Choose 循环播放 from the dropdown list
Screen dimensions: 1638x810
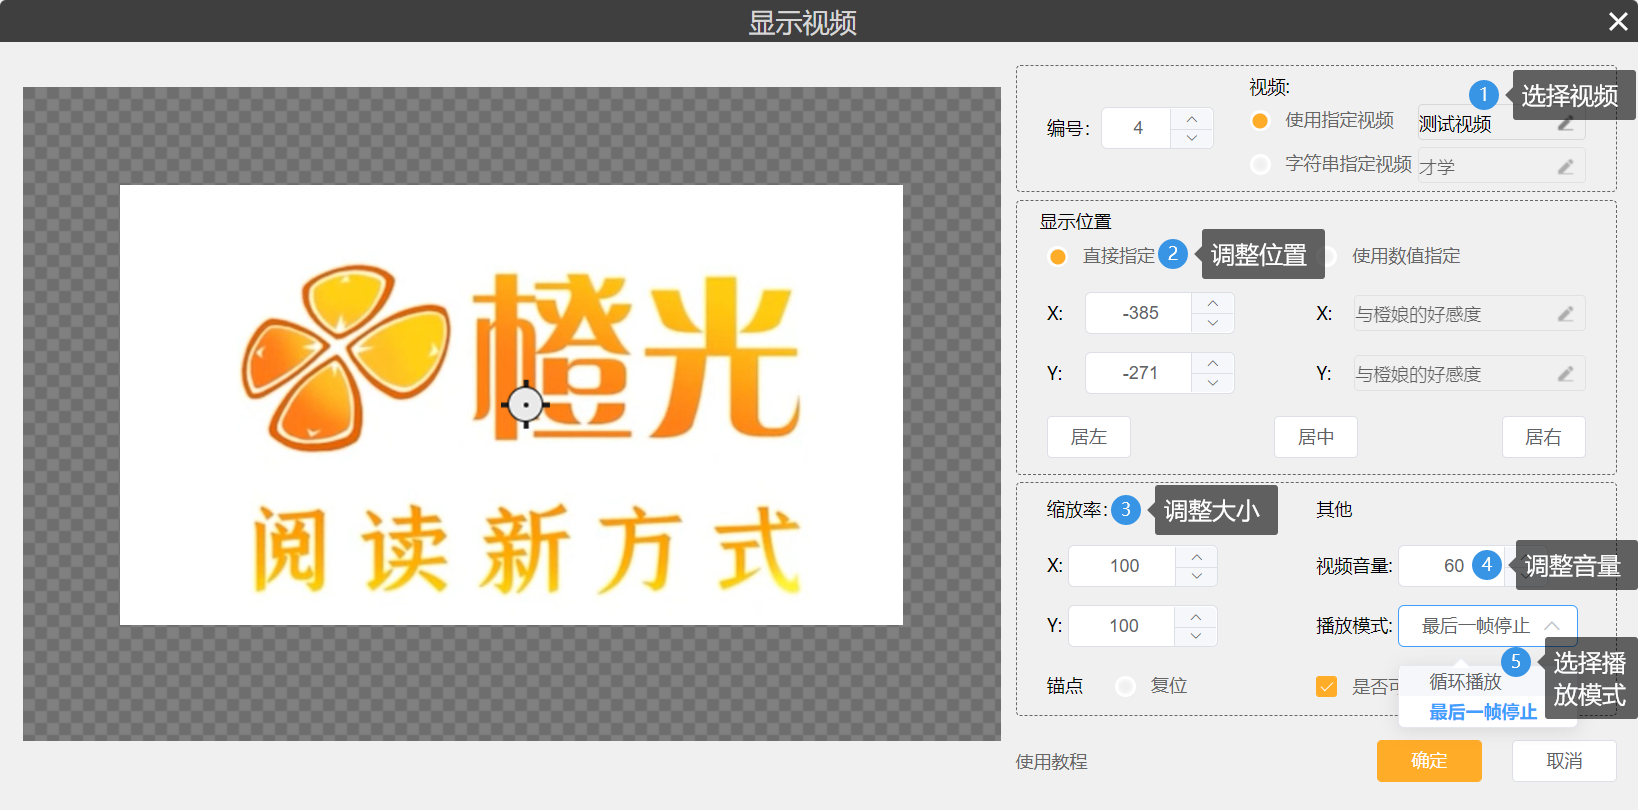click(x=1465, y=682)
